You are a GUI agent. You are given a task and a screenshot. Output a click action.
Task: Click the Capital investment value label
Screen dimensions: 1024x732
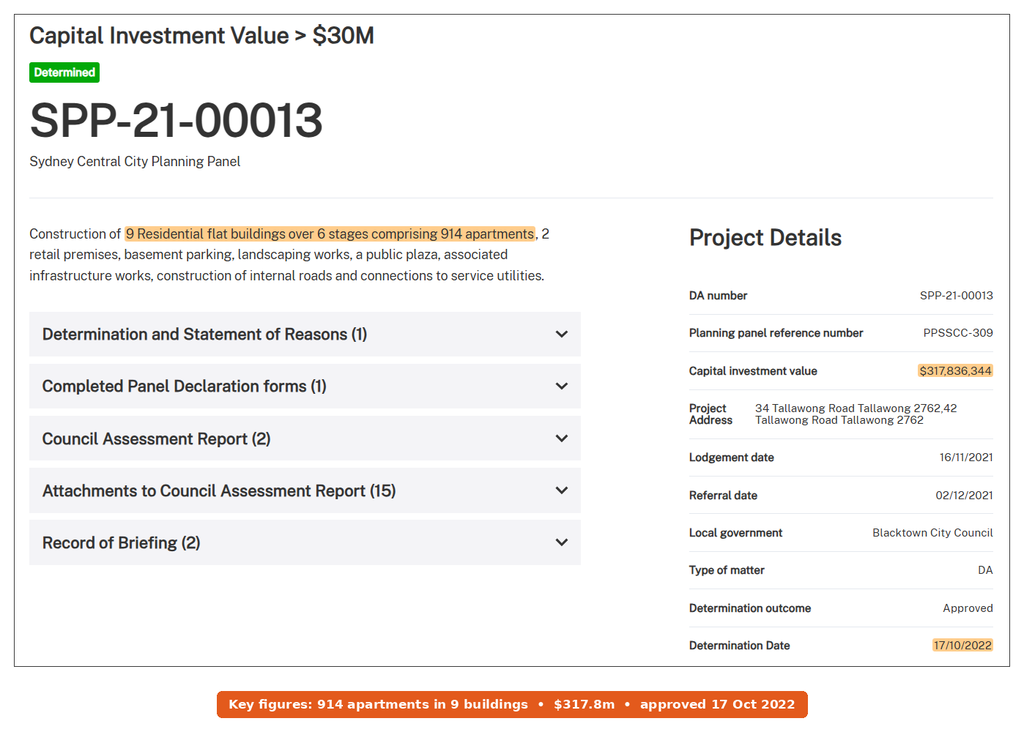tap(753, 371)
